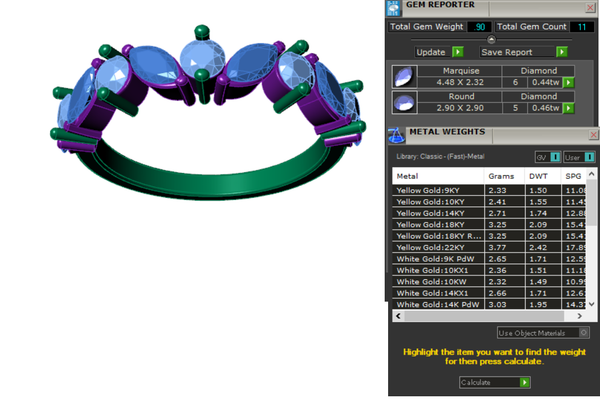Click the Total Gem Count value 11

[x=582, y=27]
